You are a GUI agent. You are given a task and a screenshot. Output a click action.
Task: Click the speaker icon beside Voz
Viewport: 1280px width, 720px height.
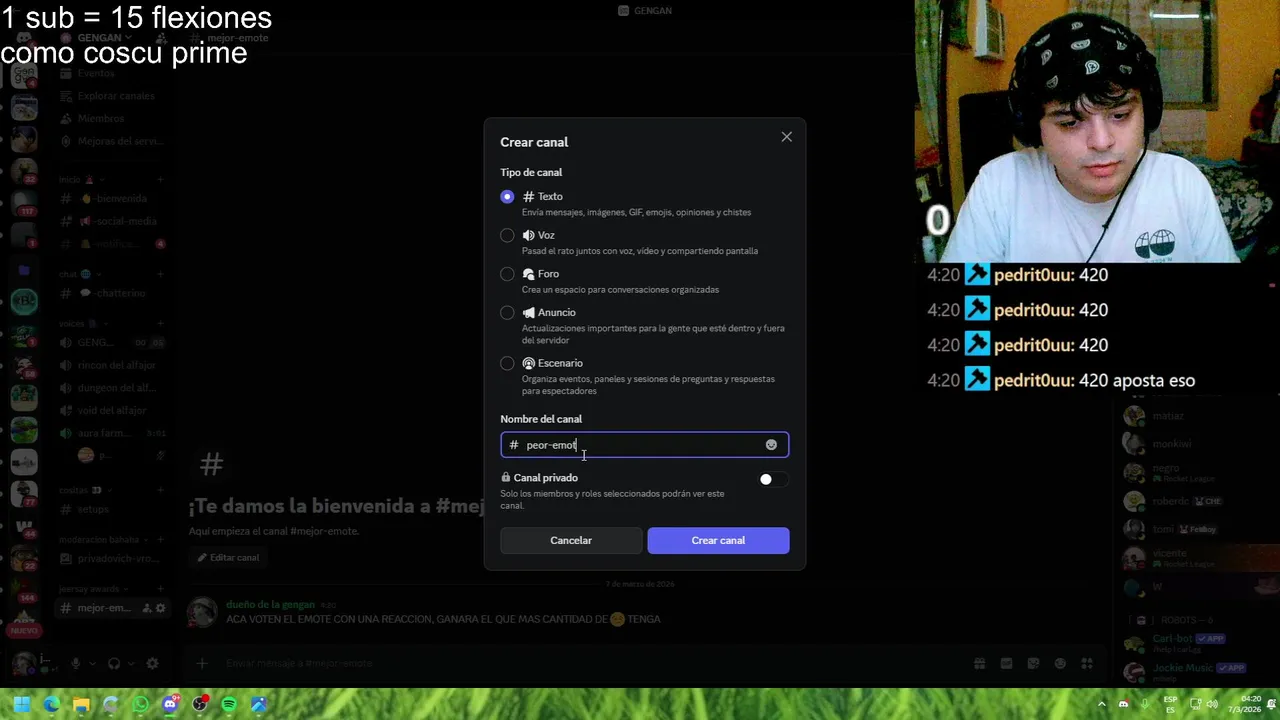click(528, 236)
